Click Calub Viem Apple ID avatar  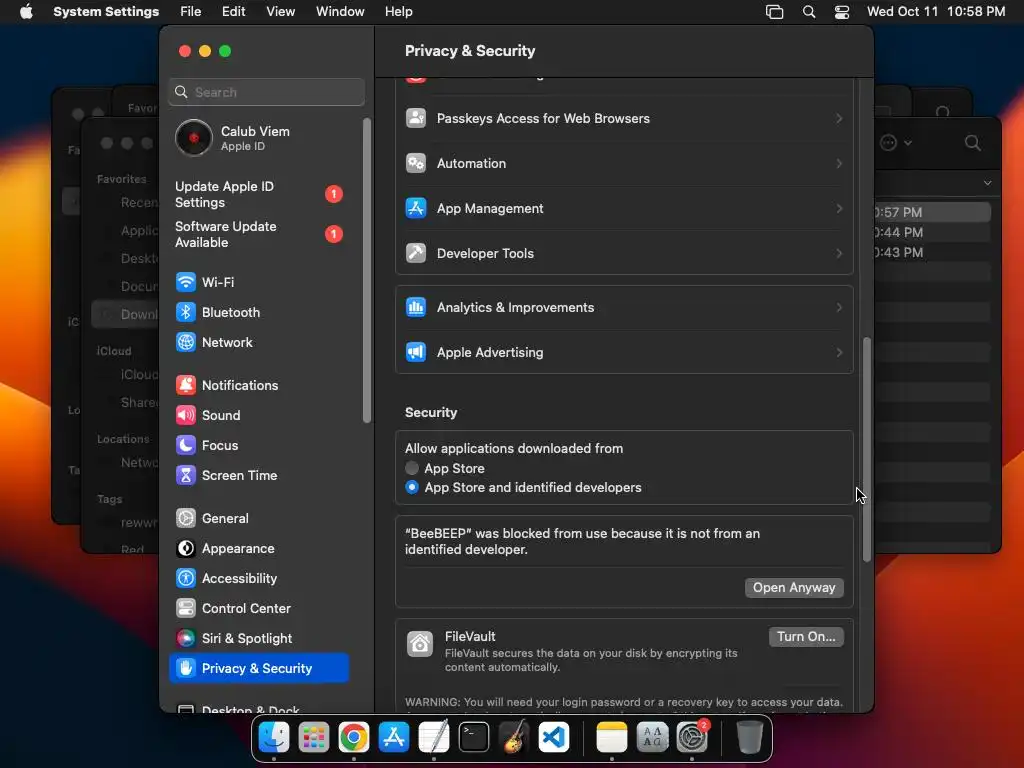coord(193,138)
